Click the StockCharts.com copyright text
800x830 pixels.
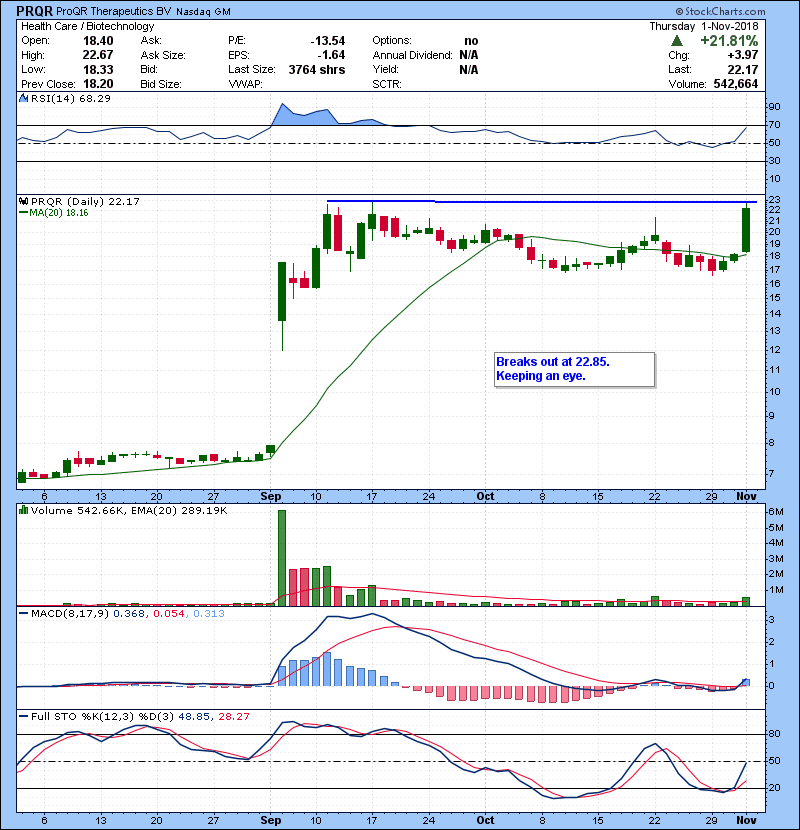(x=720, y=11)
